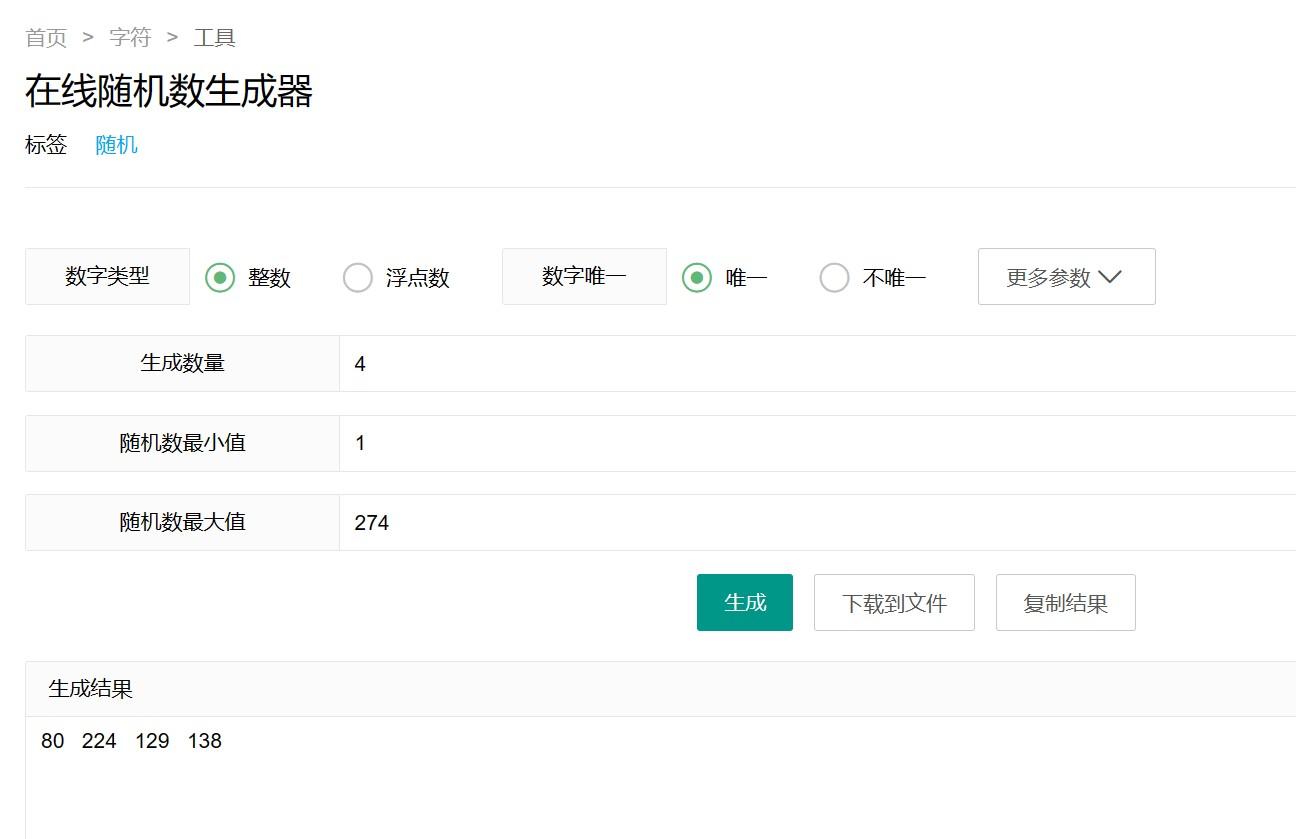The width and height of the screenshot is (1296, 839).
Task: Switch to the 不唯一 option
Action: pos(834,277)
